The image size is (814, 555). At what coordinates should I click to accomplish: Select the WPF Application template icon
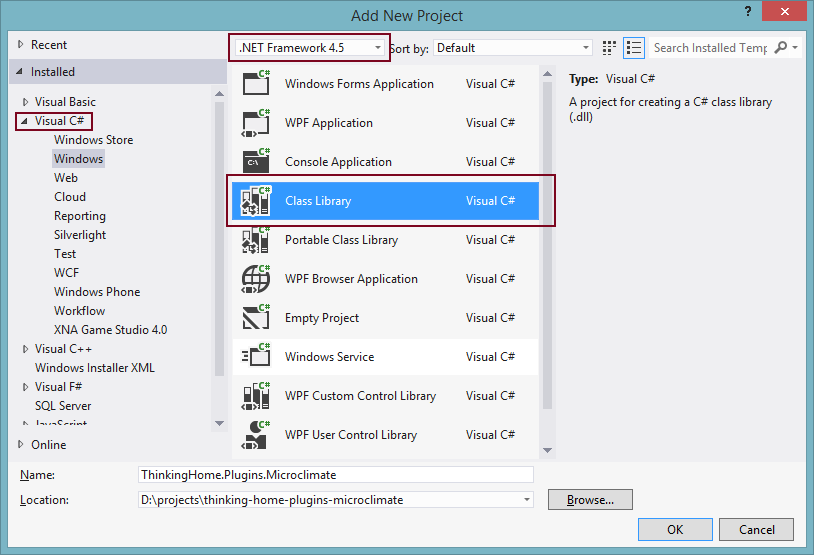pos(256,123)
